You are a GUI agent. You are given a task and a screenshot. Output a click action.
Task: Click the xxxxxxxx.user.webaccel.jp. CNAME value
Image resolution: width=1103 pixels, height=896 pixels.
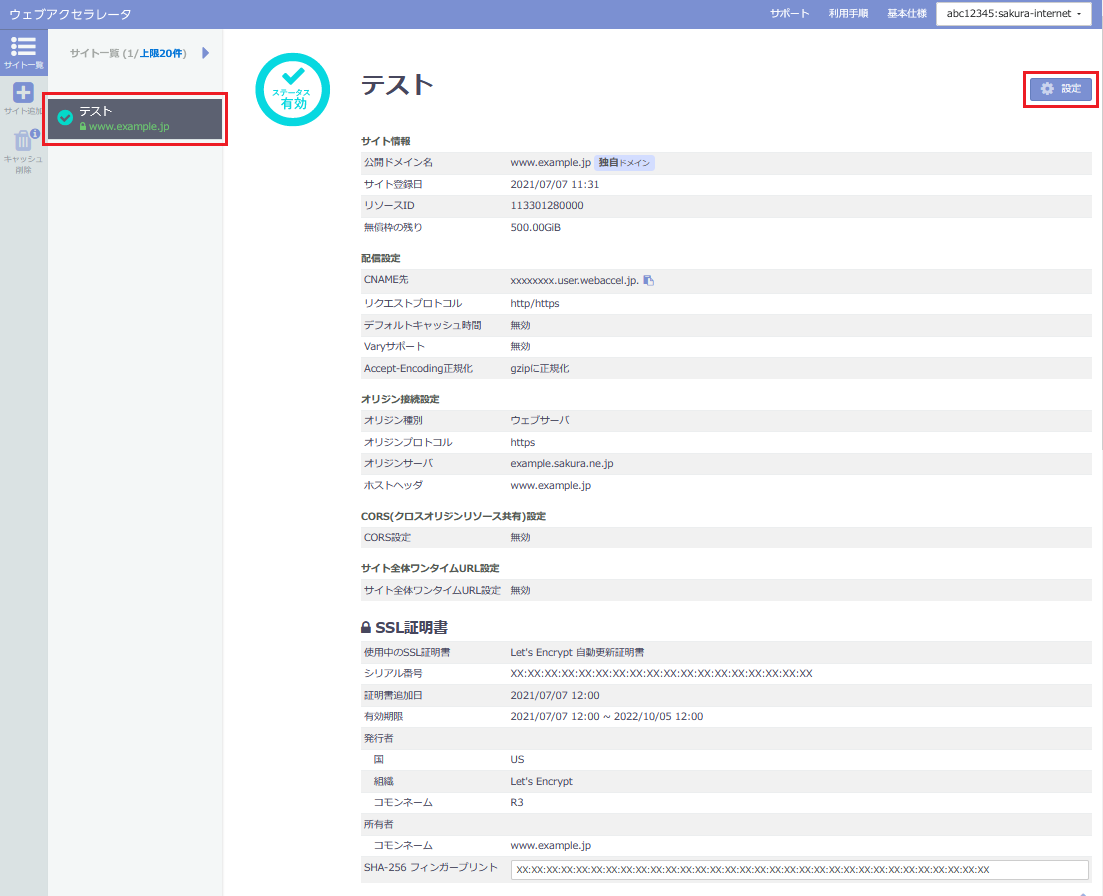[x=574, y=281]
